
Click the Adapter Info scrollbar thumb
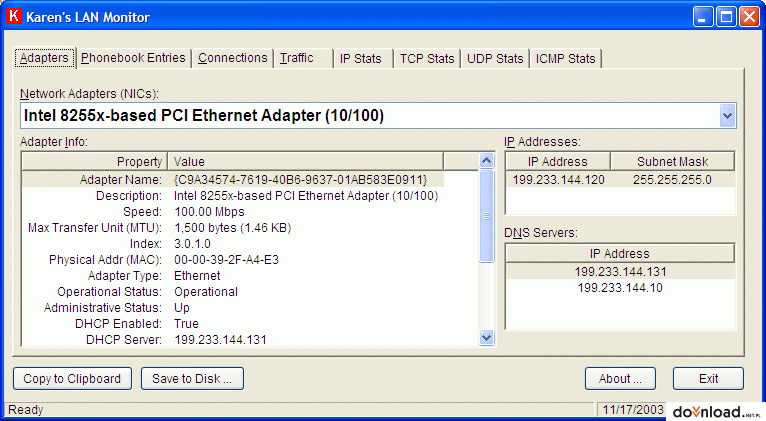pos(487,215)
